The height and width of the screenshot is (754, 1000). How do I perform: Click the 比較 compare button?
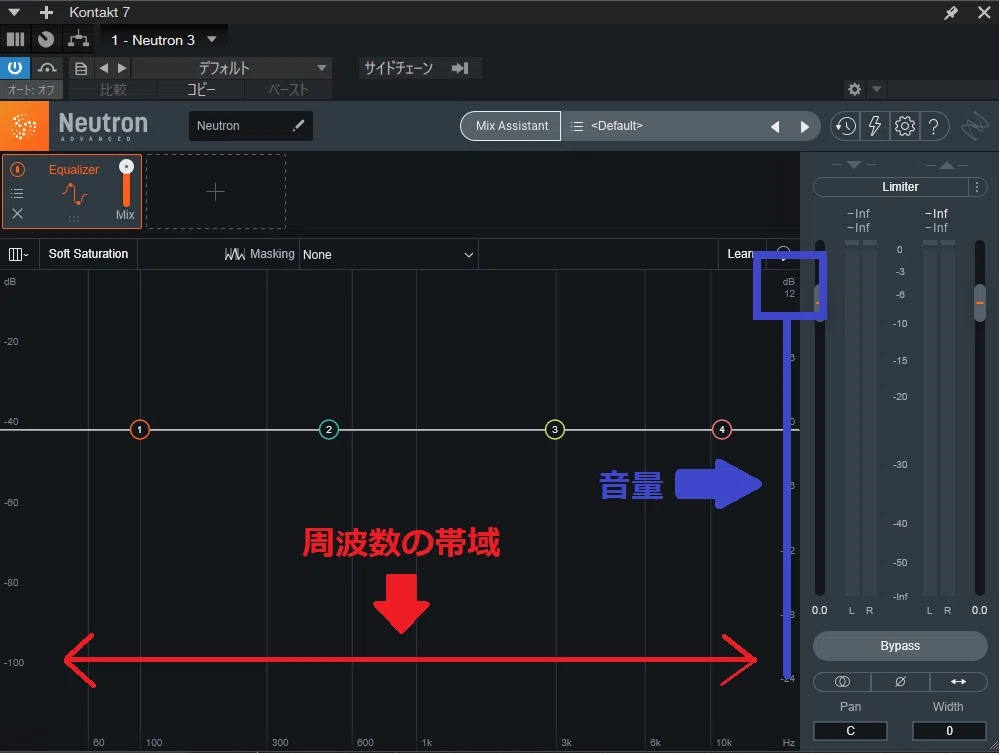[x=113, y=89]
